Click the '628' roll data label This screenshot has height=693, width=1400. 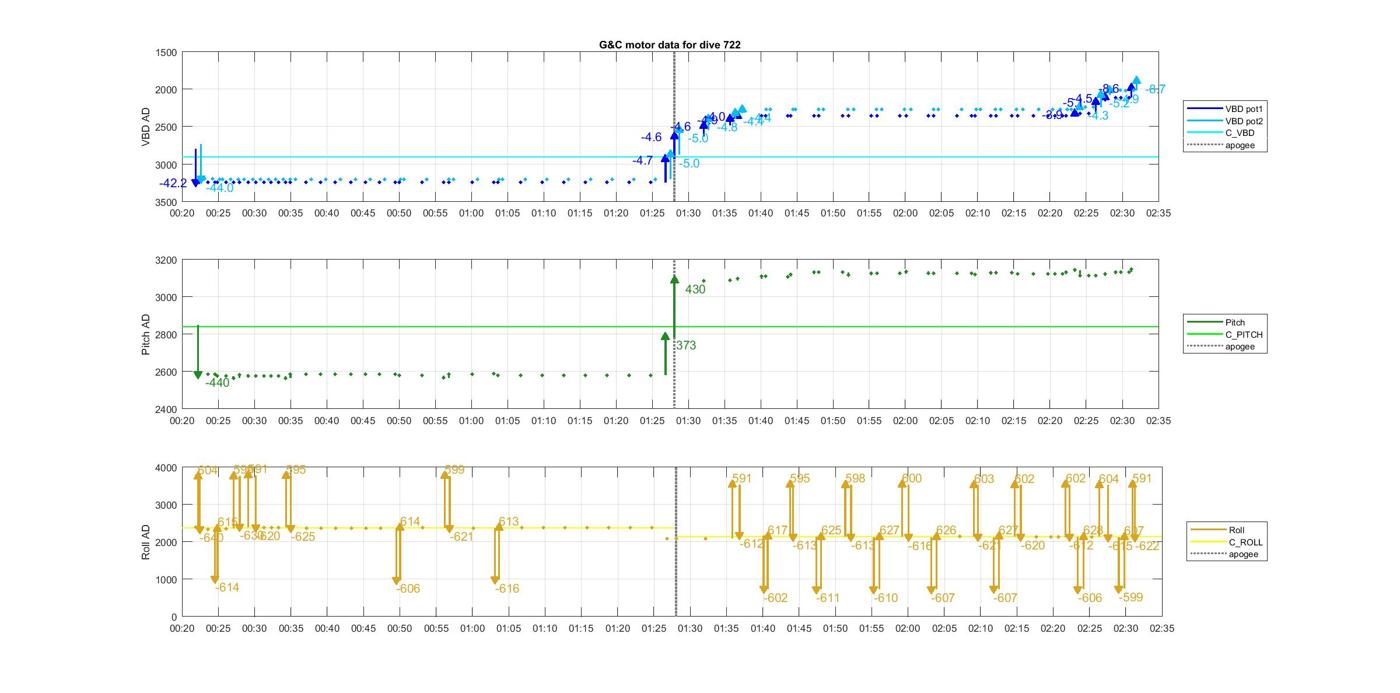pyautogui.click(x=1093, y=531)
